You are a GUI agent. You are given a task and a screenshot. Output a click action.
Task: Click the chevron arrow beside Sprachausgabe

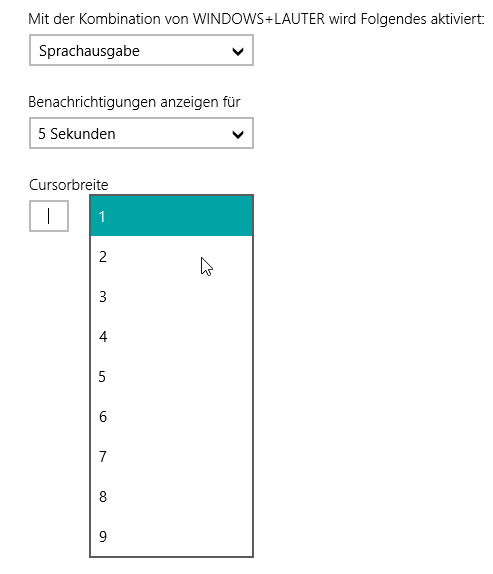pos(238,52)
